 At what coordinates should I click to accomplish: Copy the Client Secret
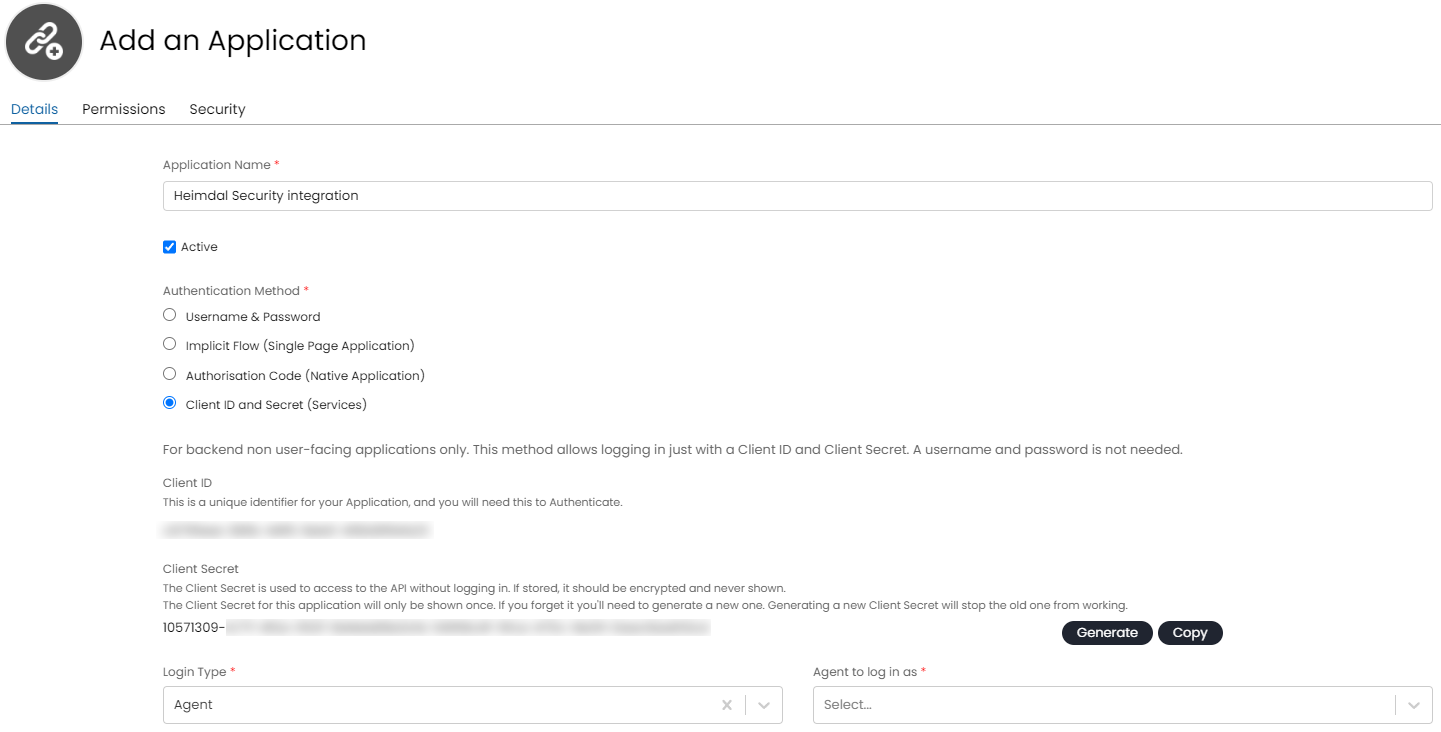click(1190, 633)
